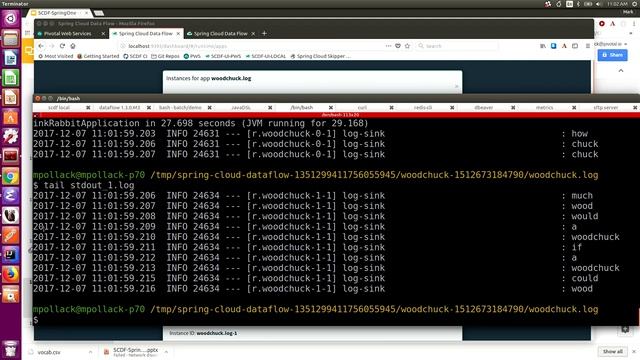Image resolution: width=640 pixels, height=360 pixels.
Task: Open new Firefox tab with plus
Action: (x=264, y=33)
